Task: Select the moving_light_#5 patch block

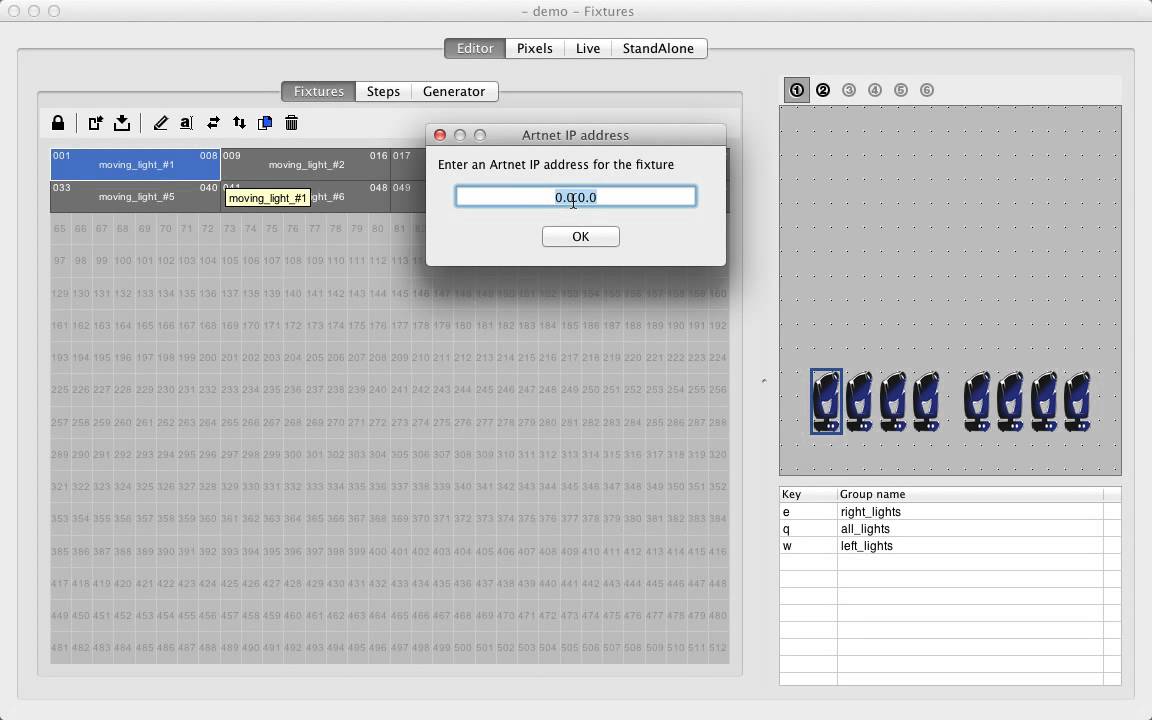Action: (x=135, y=197)
